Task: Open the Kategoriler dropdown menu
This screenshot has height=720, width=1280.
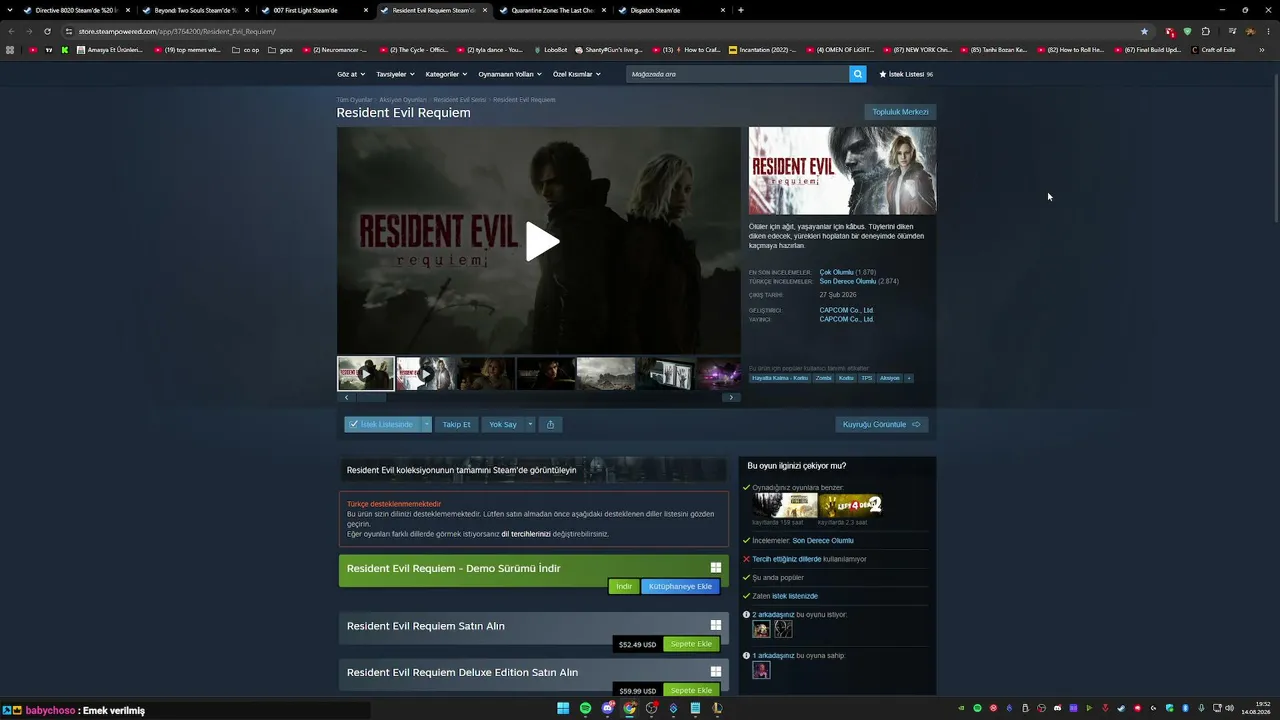Action: coord(446,74)
